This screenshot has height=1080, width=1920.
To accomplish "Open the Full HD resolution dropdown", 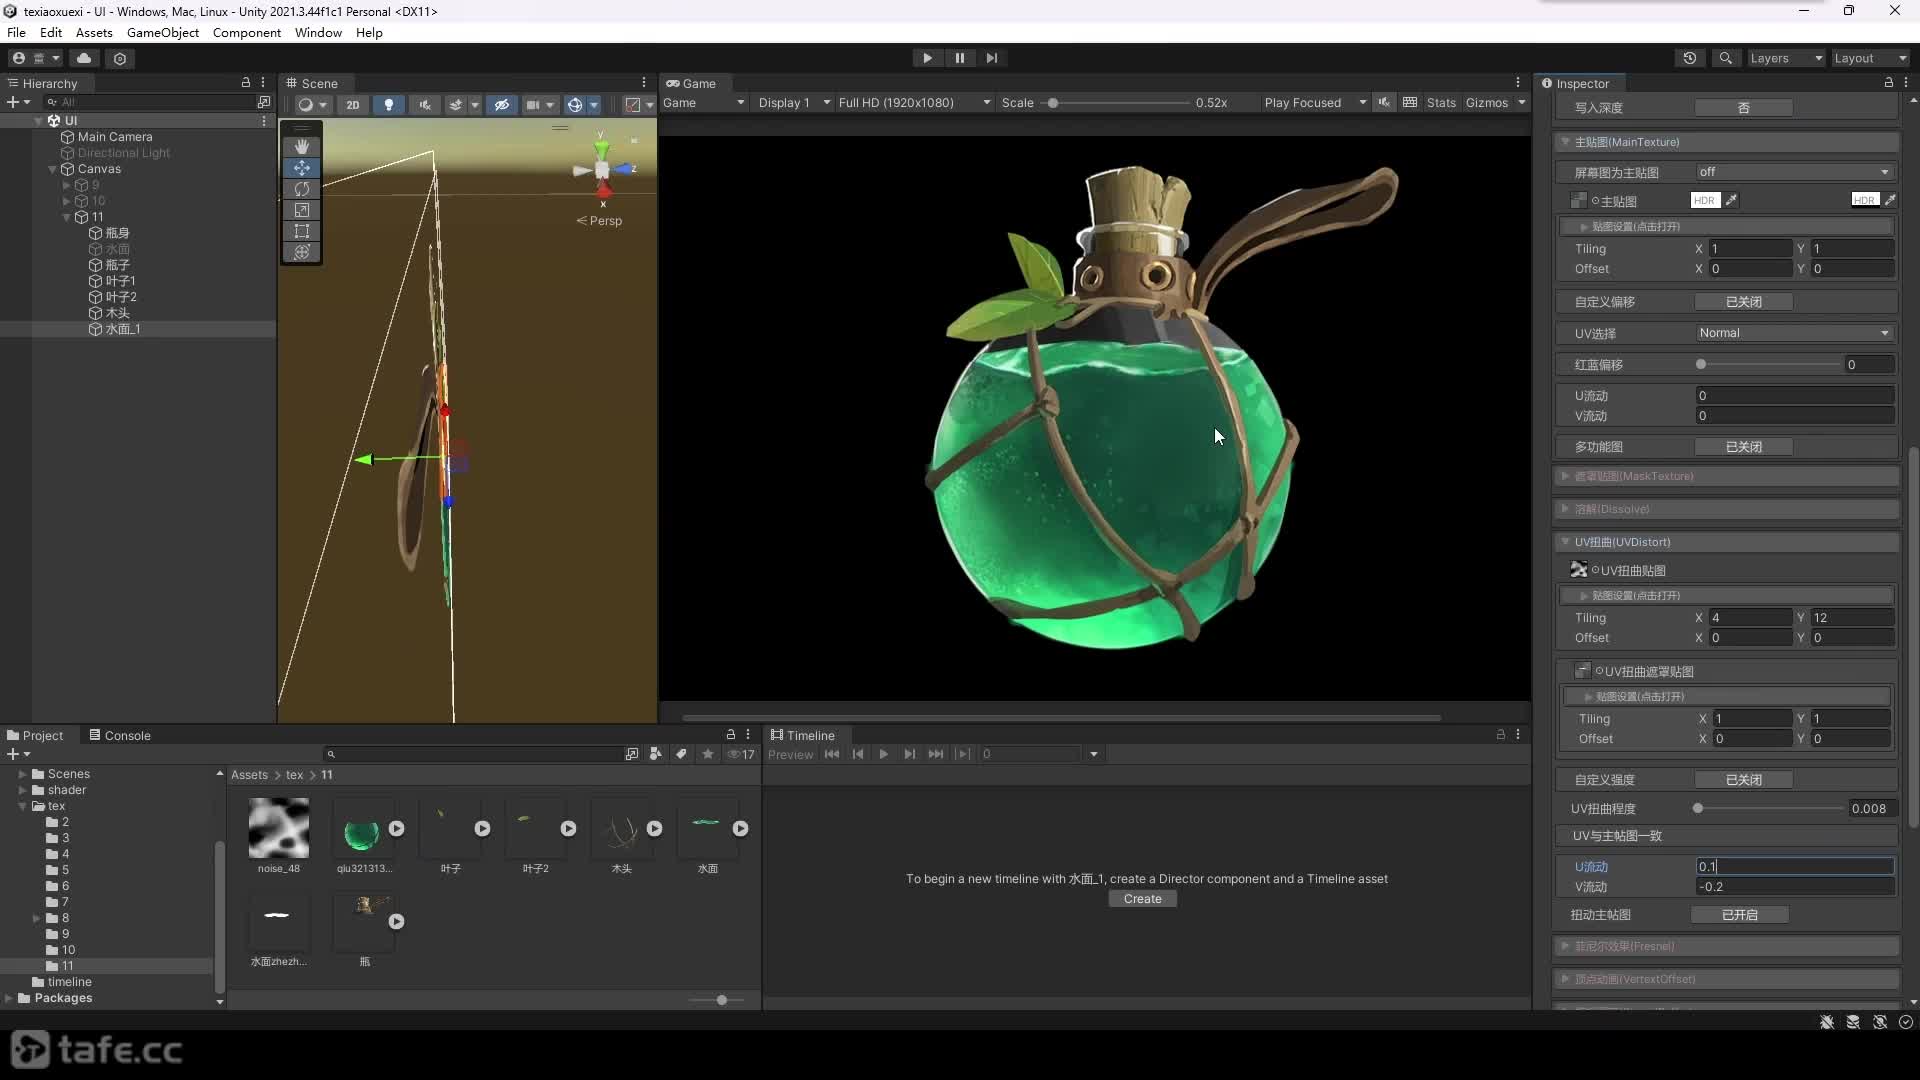I will pyautogui.click(x=914, y=103).
